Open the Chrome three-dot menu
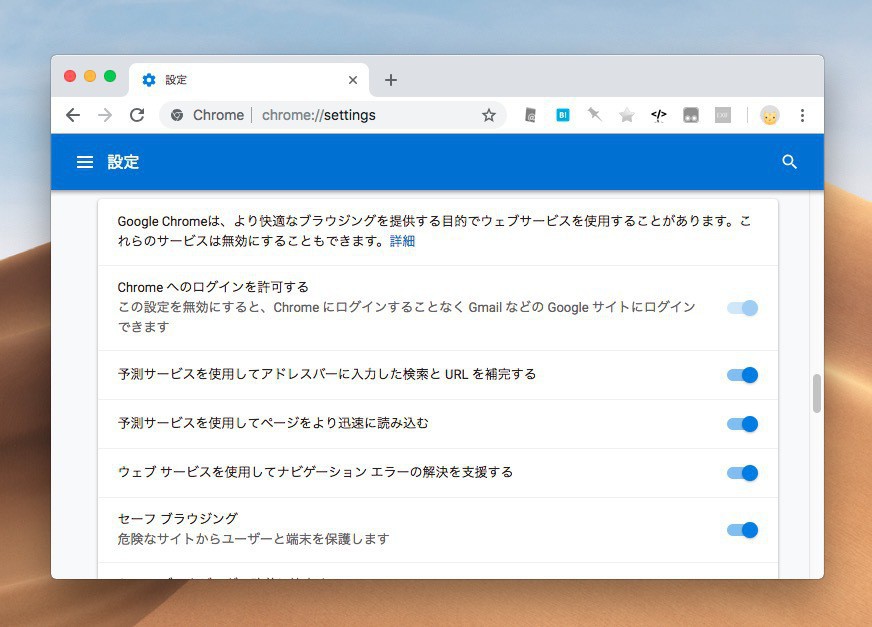The height and width of the screenshot is (627, 872). pos(802,115)
